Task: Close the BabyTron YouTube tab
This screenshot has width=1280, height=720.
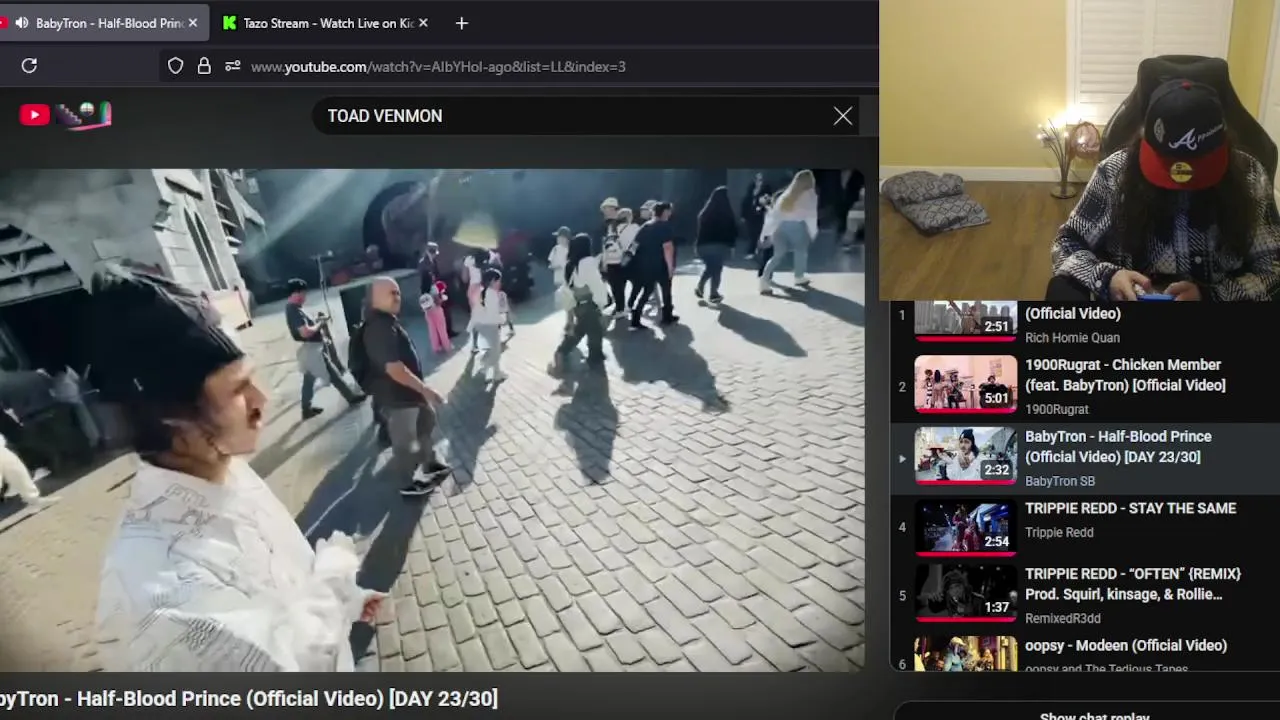Action: click(193, 23)
